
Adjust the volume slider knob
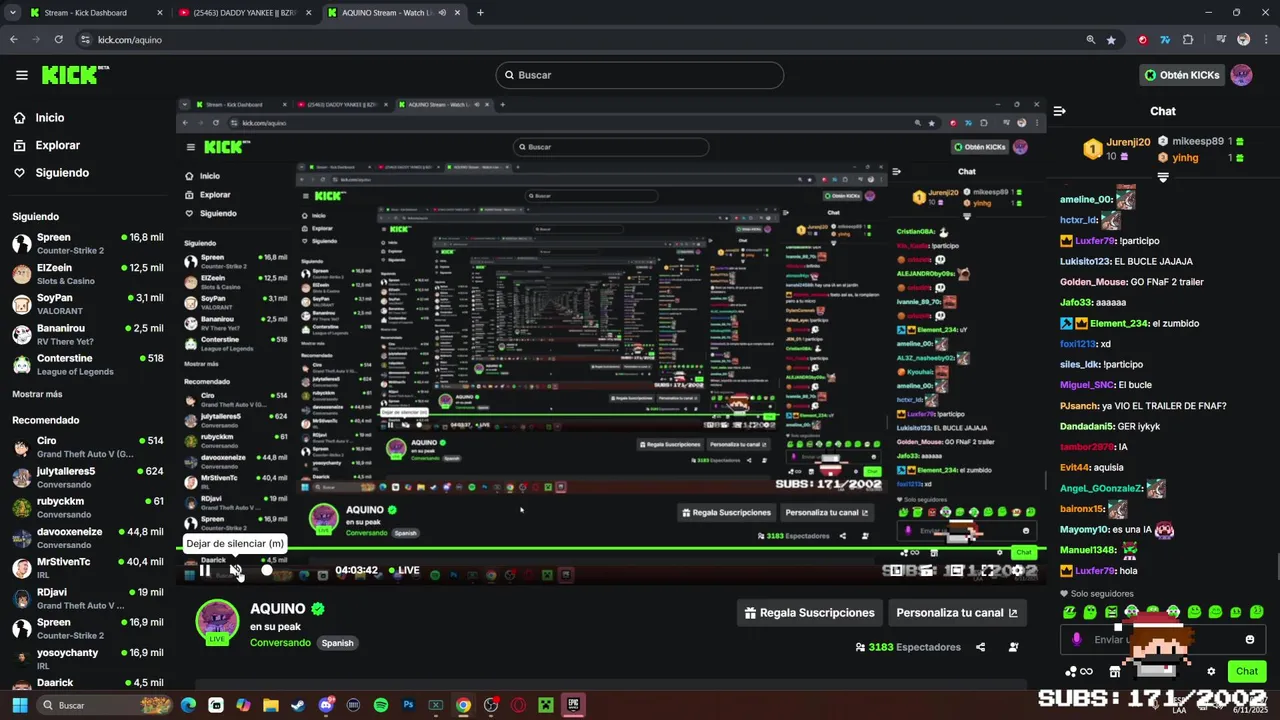(x=267, y=570)
